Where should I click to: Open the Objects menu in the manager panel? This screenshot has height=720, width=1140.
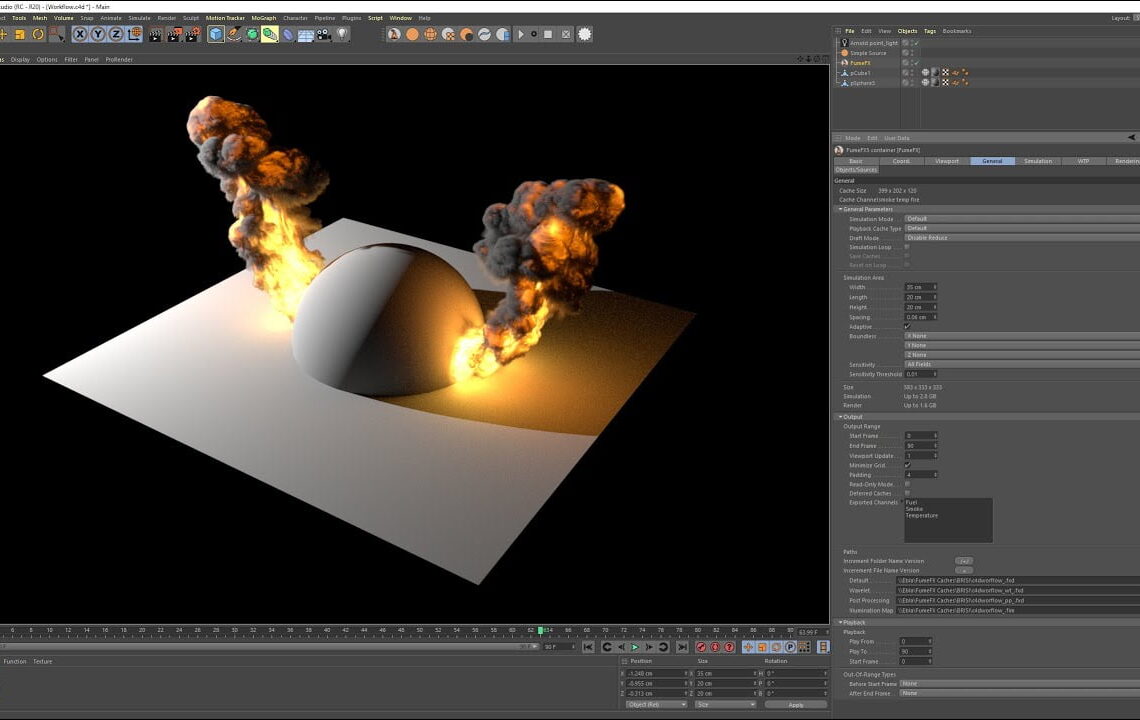click(907, 31)
